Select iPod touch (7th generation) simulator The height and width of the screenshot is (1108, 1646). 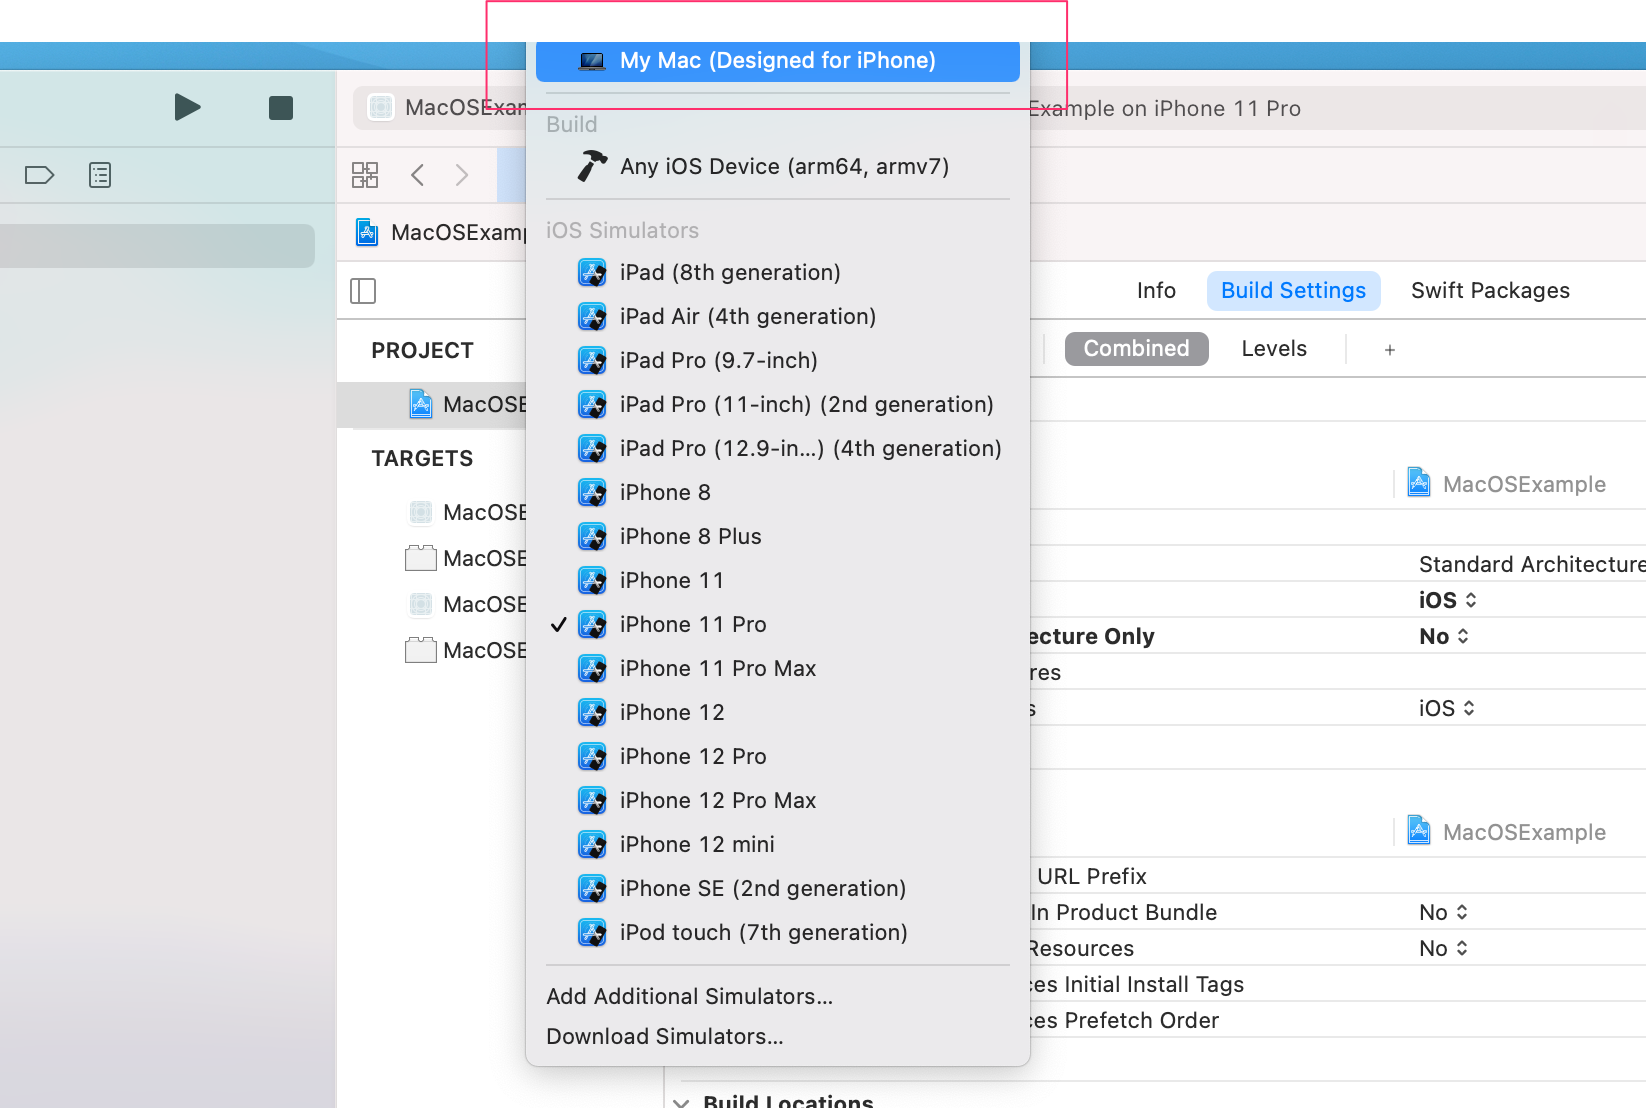click(x=778, y=932)
